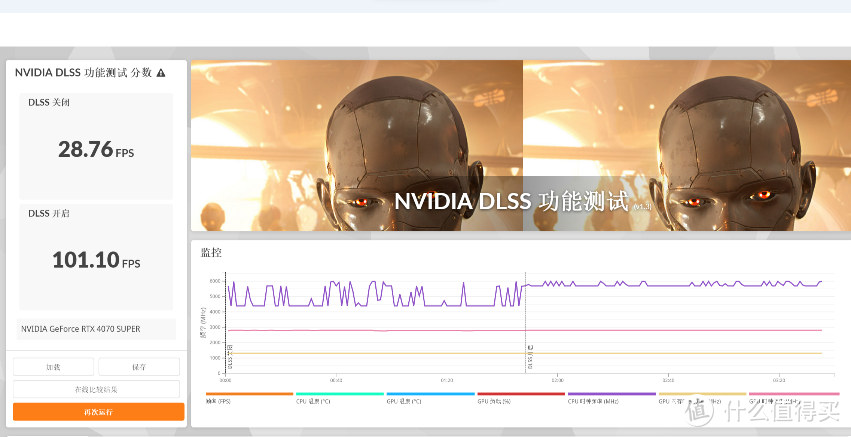Click the NVIDIA DLSS 功能测试 分数 title

83,73
